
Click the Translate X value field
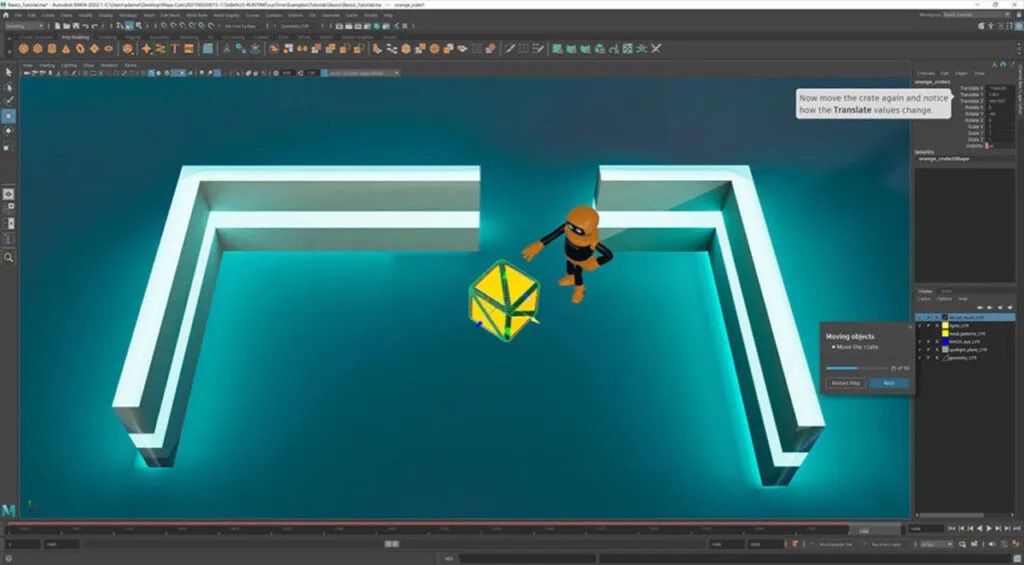1000,88
